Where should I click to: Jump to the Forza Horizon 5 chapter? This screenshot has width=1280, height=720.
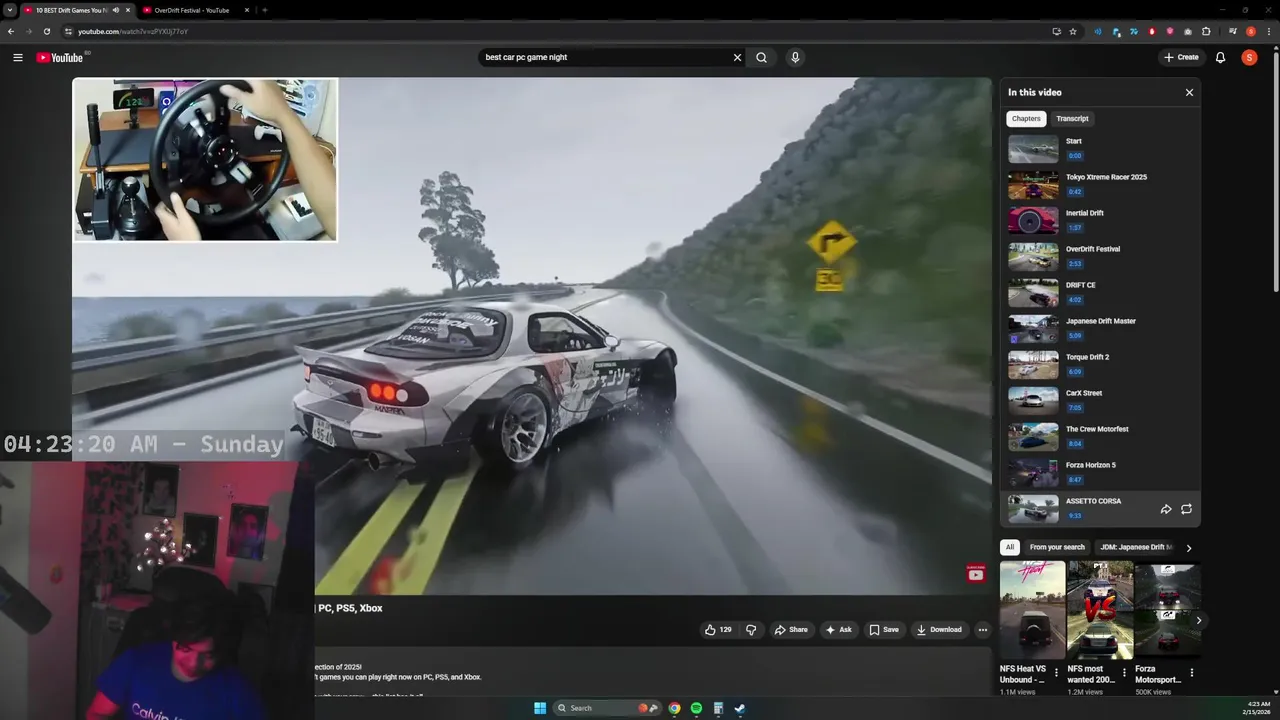(x=1100, y=472)
